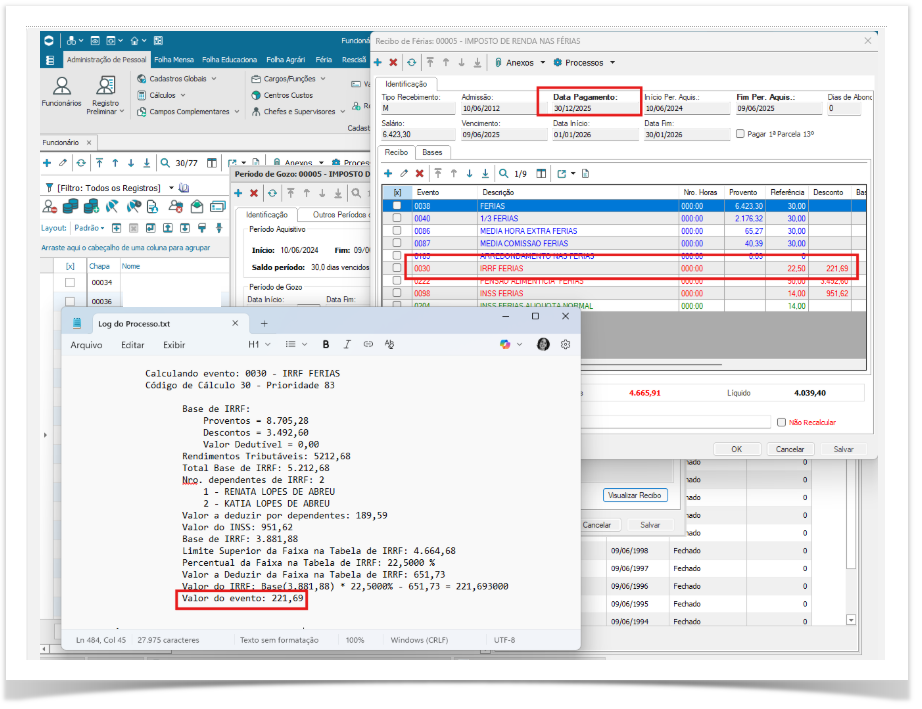Switch to the Bases tab

pyautogui.click(x=432, y=152)
